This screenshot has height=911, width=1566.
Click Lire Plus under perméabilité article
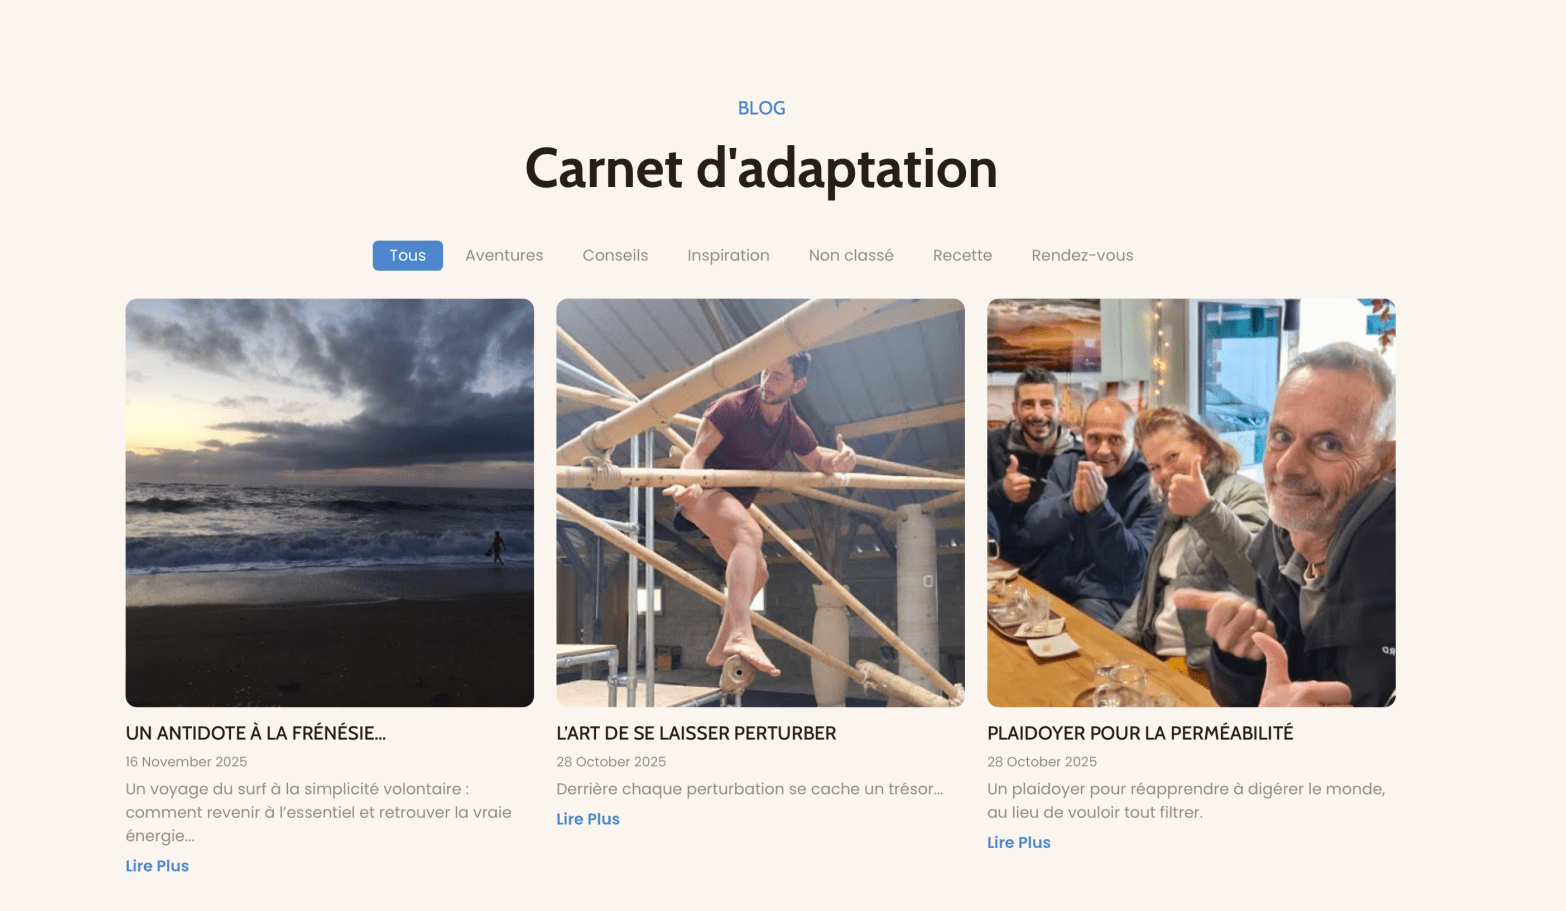pos(1019,842)
